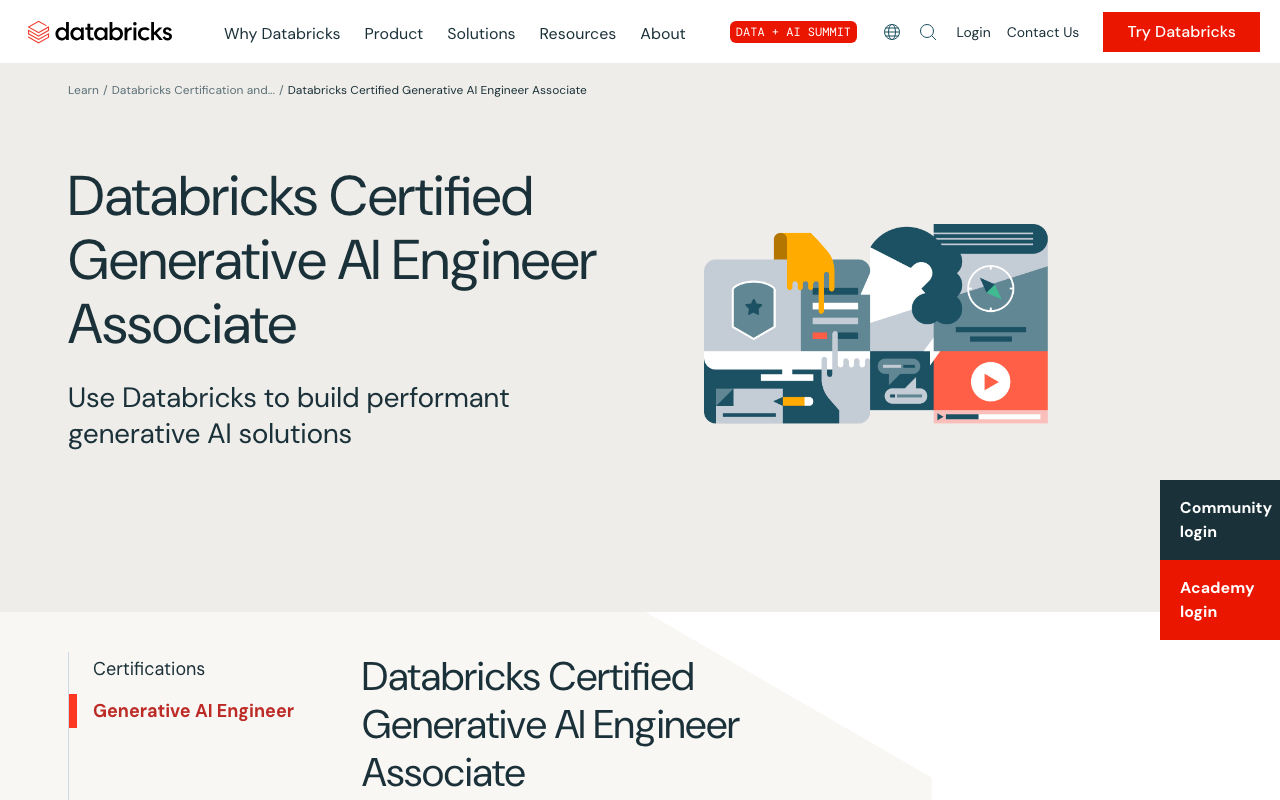
Task: Click the Login link
Action: tap(973, 31)
